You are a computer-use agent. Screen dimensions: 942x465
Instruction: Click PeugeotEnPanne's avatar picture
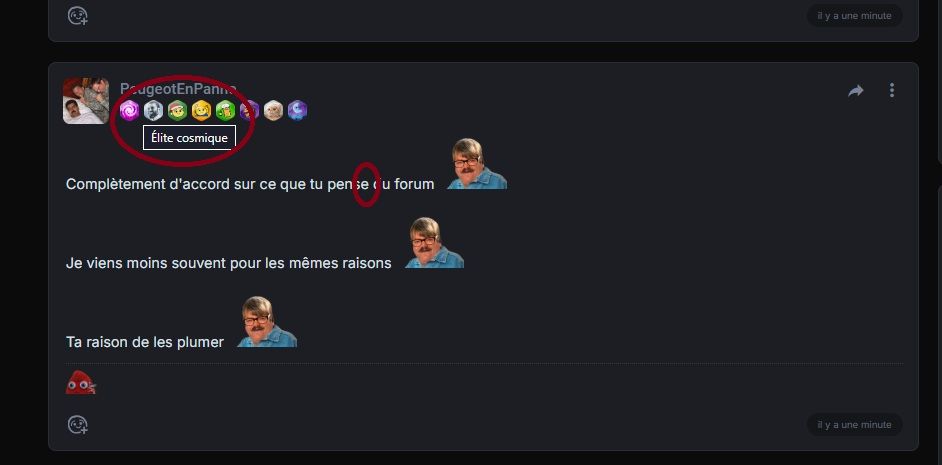86,101
